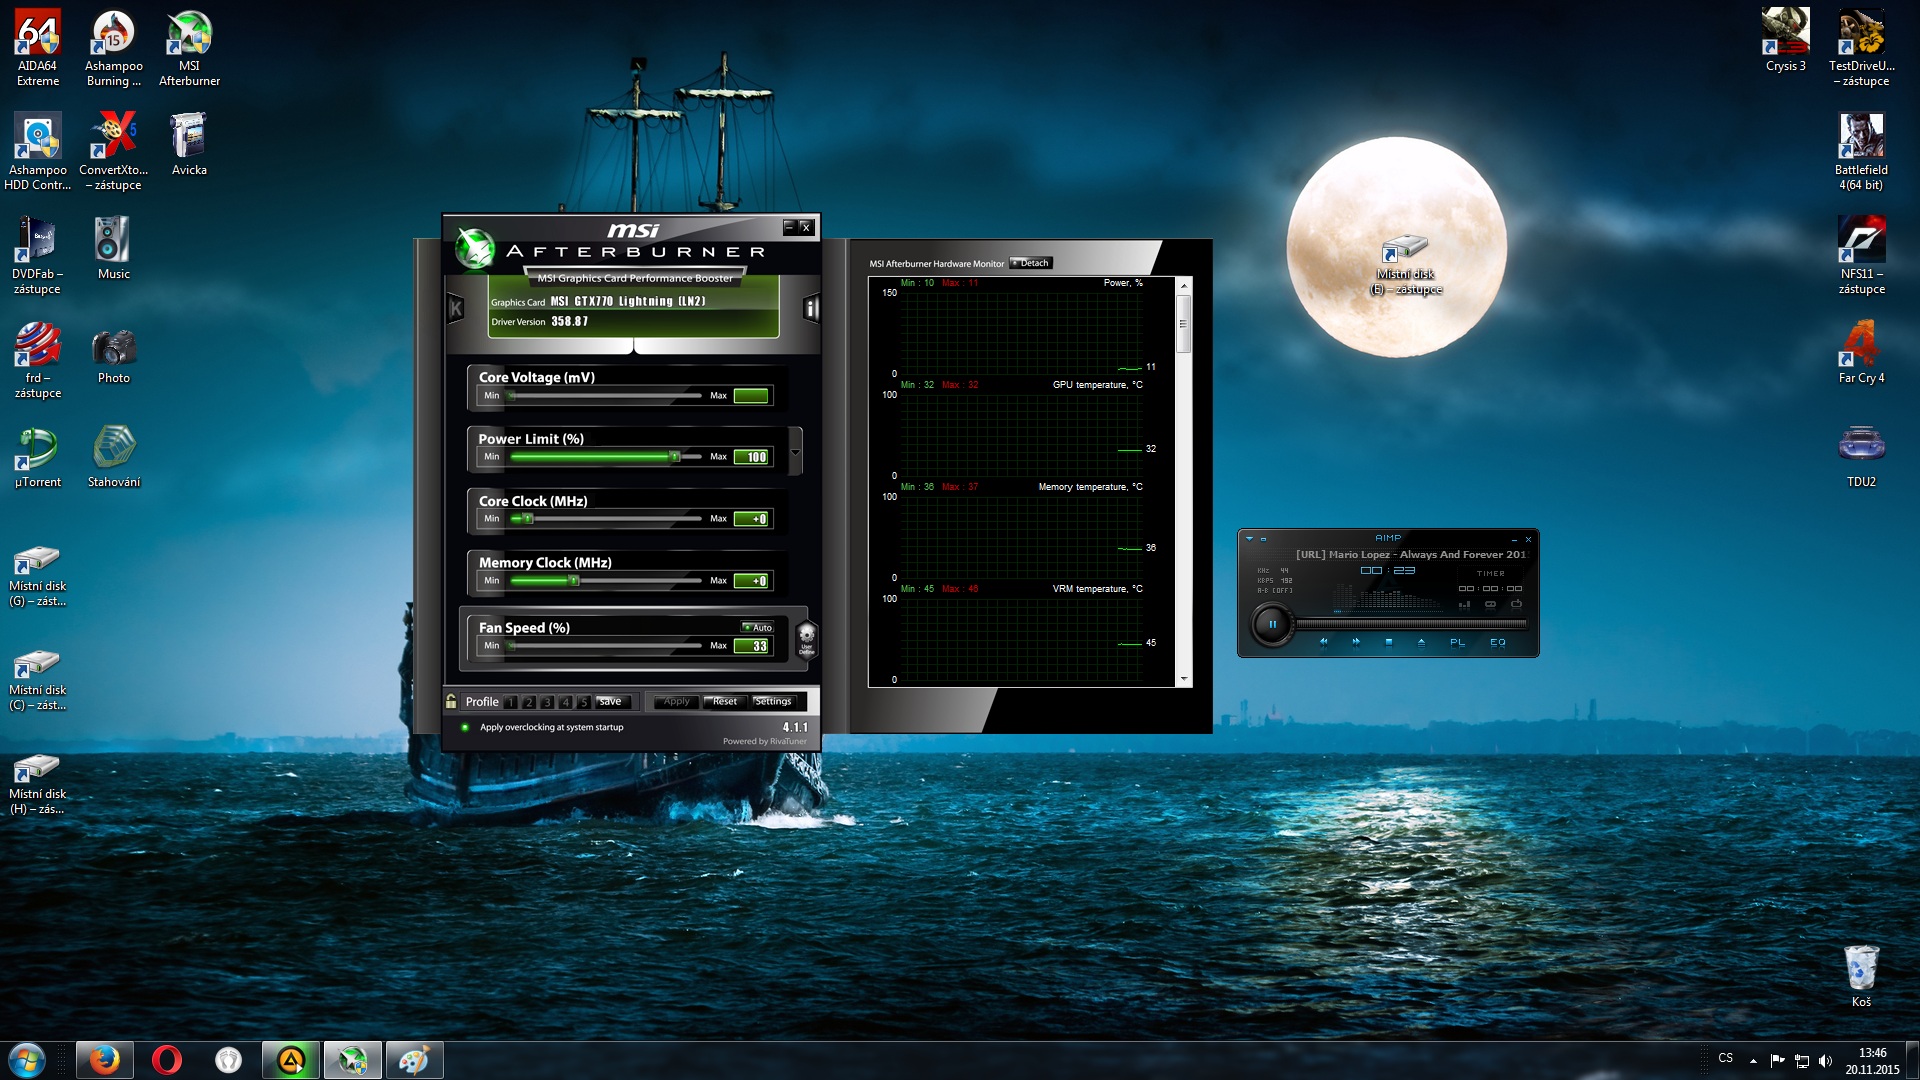Detach the Hardware Monitor window
Image resolution: width=1920 pixels, height=1080 pixels.
[1031, 263]
